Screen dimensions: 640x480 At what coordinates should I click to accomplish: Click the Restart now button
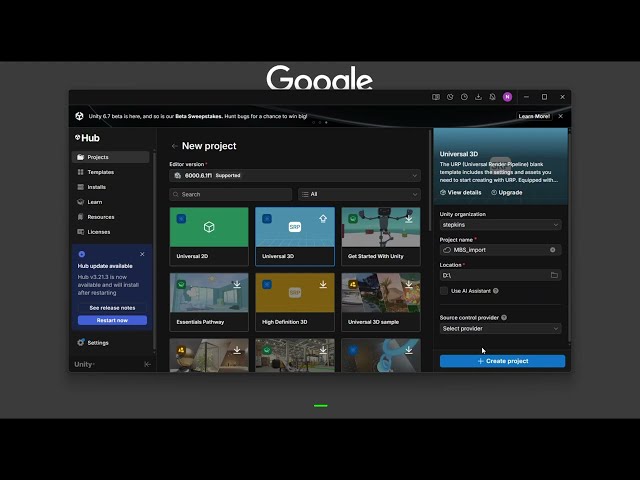112,320
